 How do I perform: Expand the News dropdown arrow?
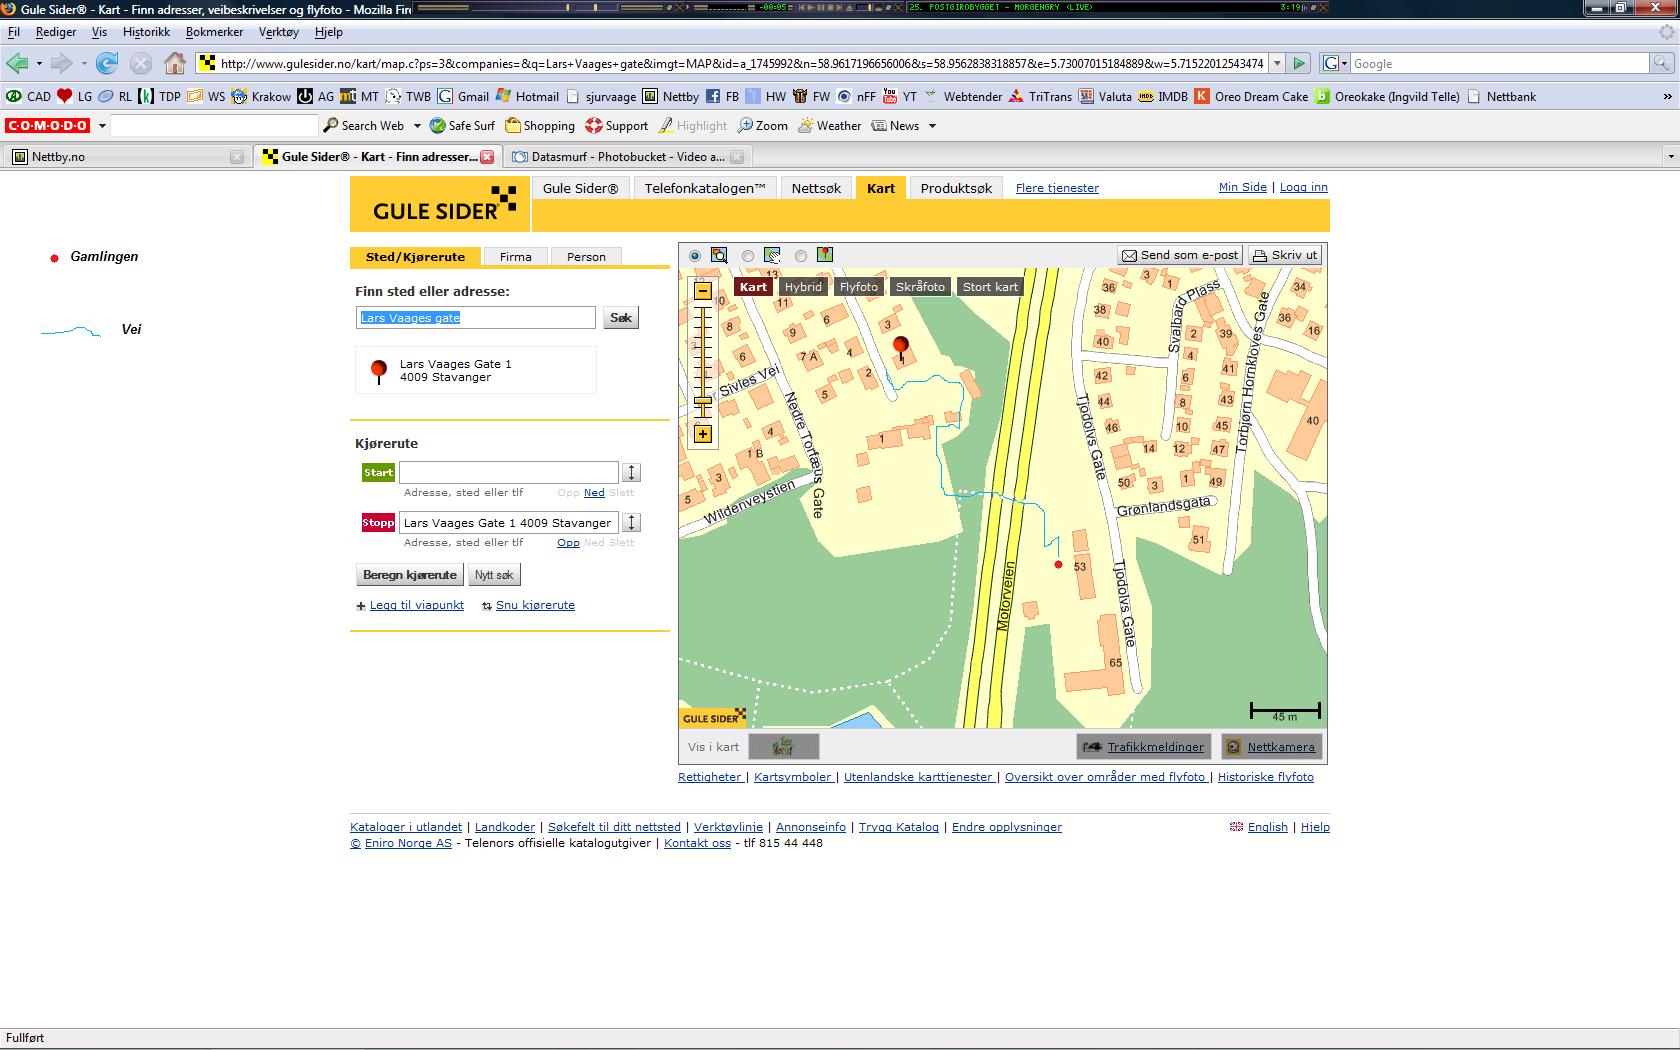coord(932,126)
